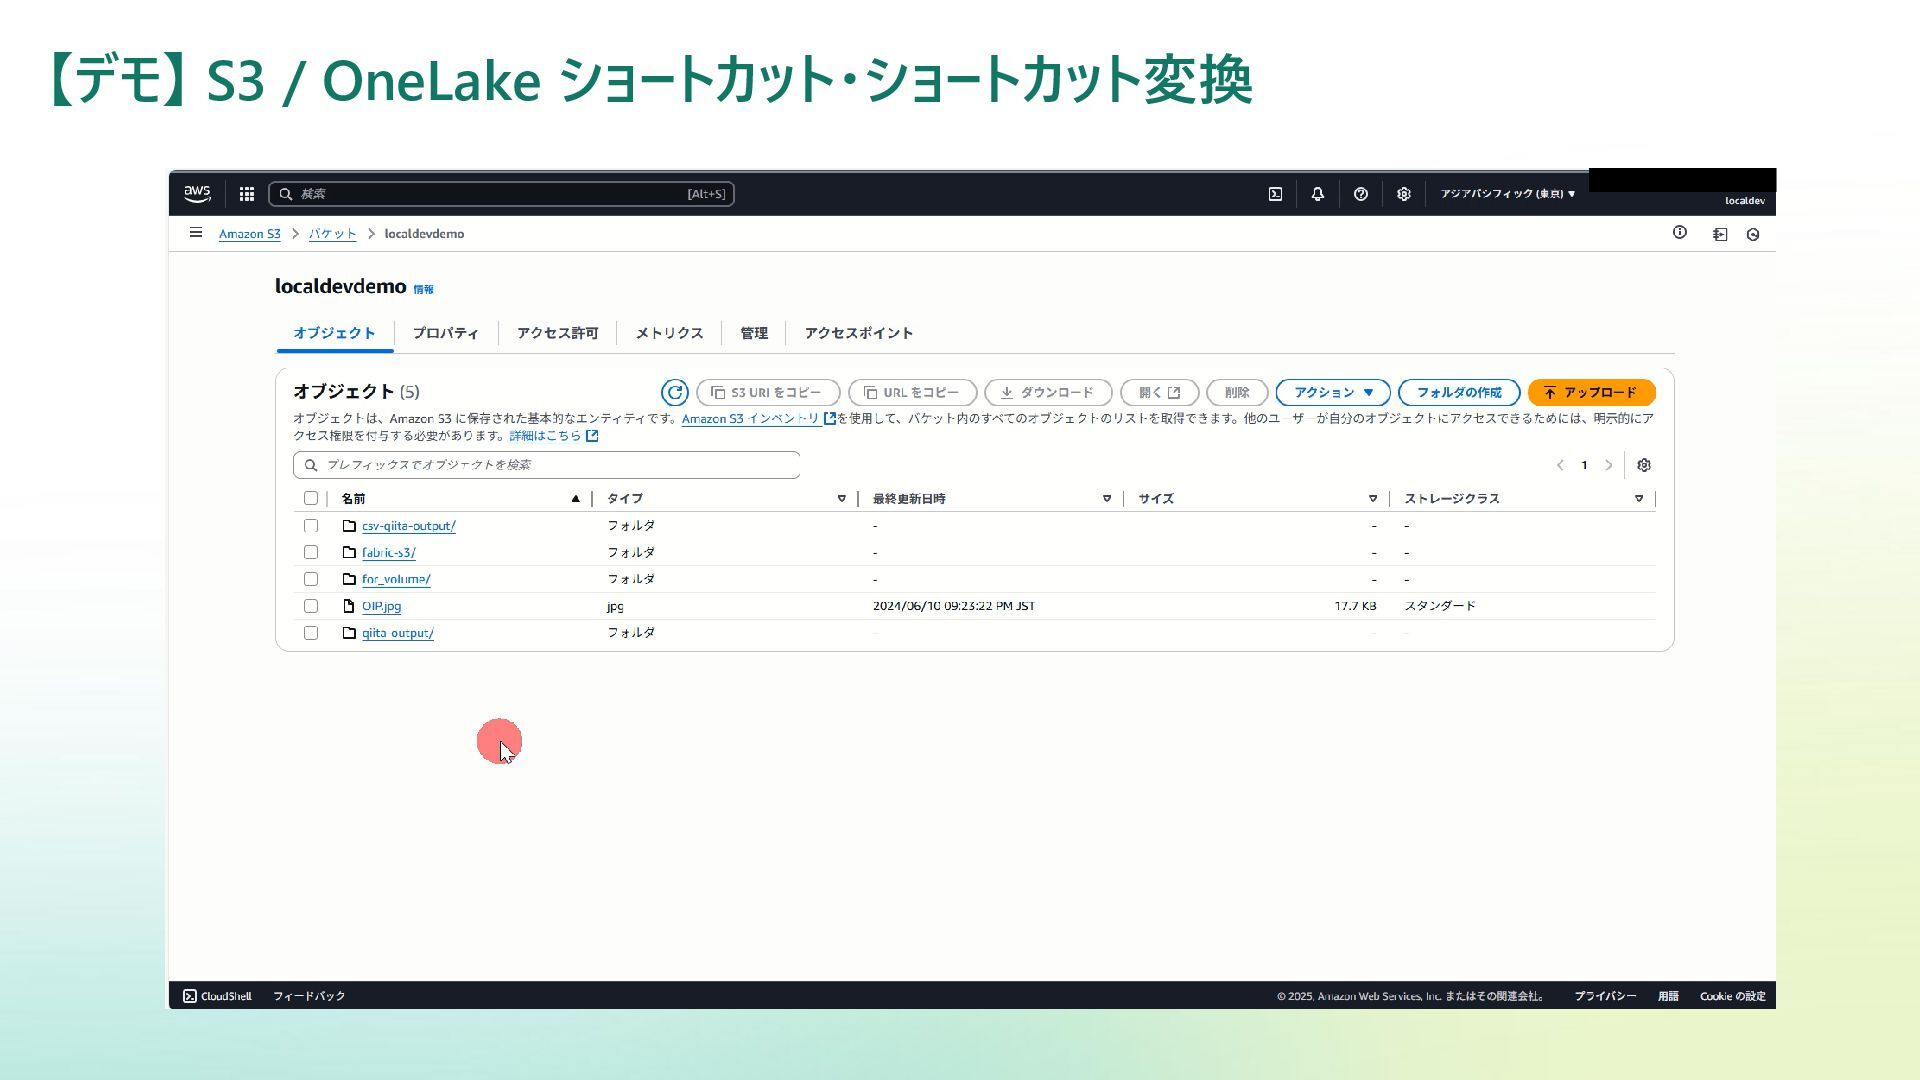This screenshot has width=1920, height=1080.
Task: Toggle the hamburger side navigation menu
Action: click(x=195, y=233)
